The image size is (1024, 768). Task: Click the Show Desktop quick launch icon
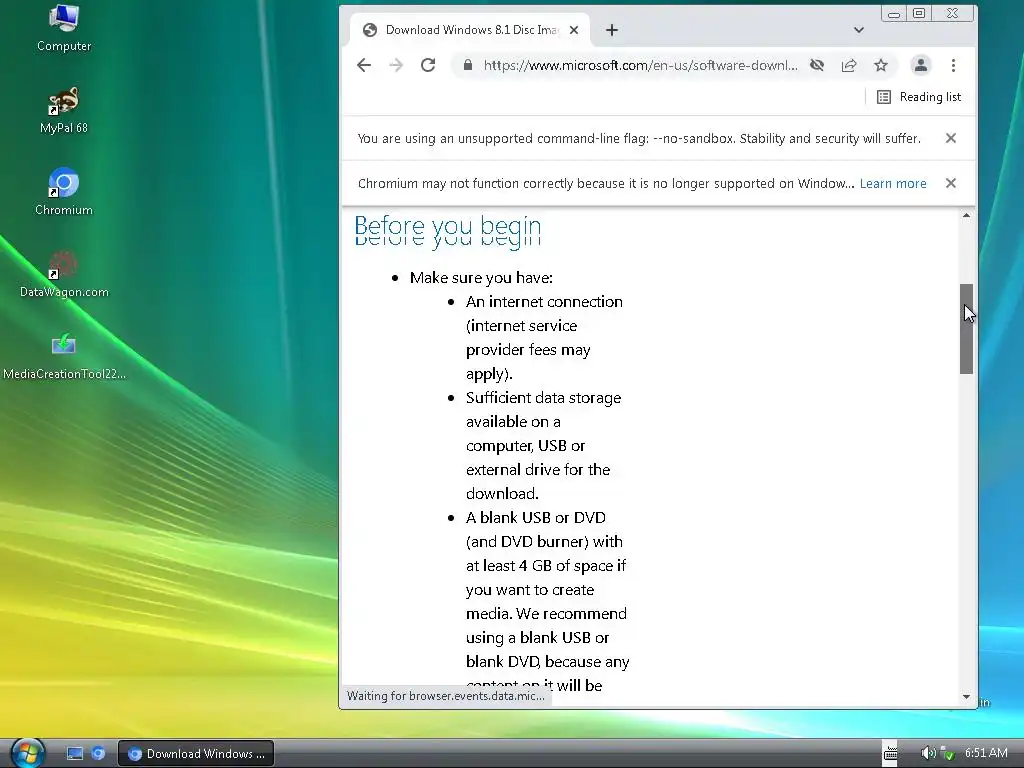(x=75, y=754)
